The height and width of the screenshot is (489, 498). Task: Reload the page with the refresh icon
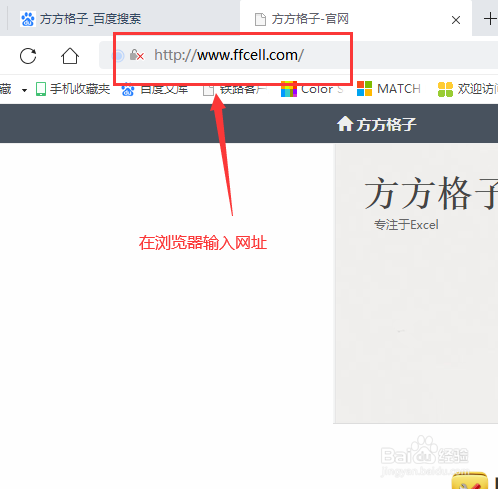pyautogui.click(x=28, y=56)
